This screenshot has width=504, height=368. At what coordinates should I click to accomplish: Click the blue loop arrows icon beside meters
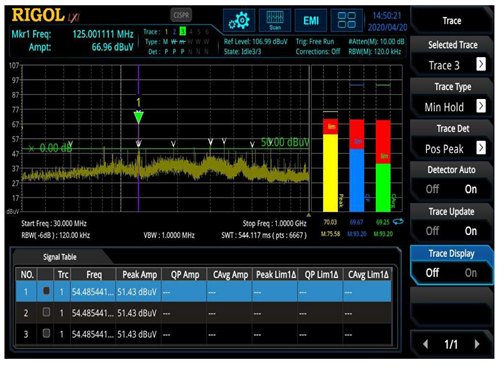coord(398,222)
